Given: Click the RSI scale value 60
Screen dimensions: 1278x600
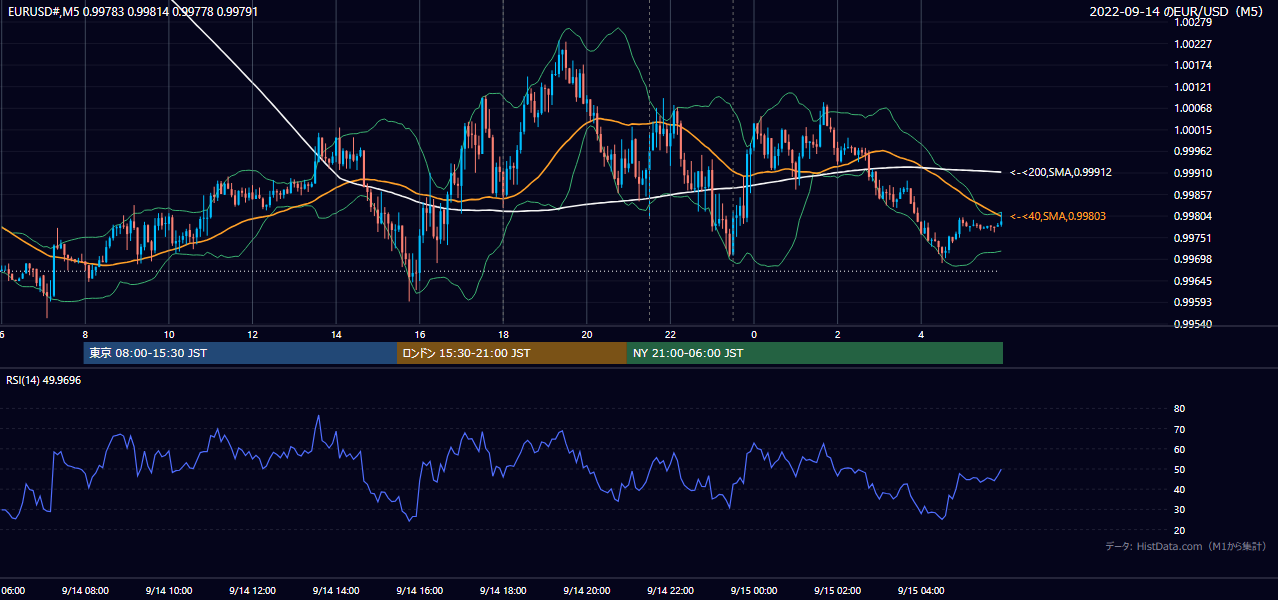Looking at the screenshot, I should 1179,449.
